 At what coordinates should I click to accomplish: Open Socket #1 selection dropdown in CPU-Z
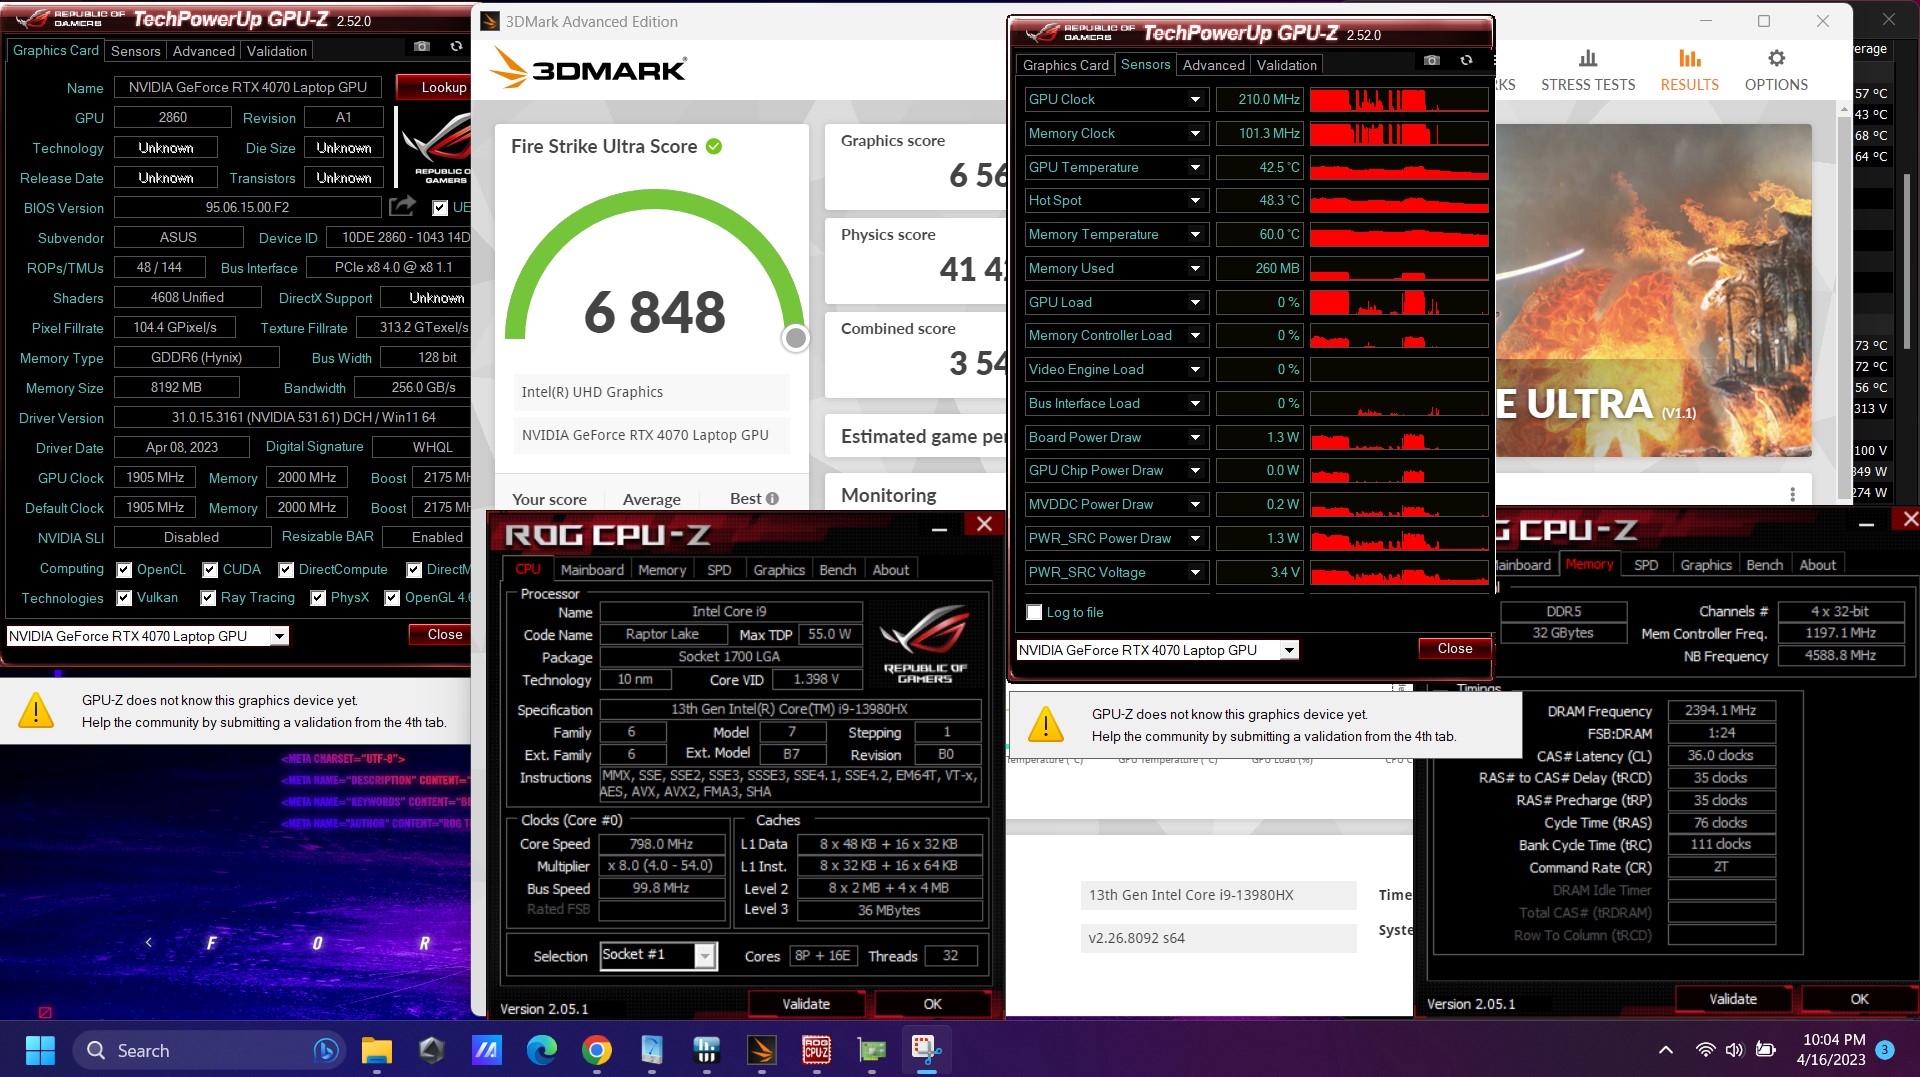click(x=705, y=956)
